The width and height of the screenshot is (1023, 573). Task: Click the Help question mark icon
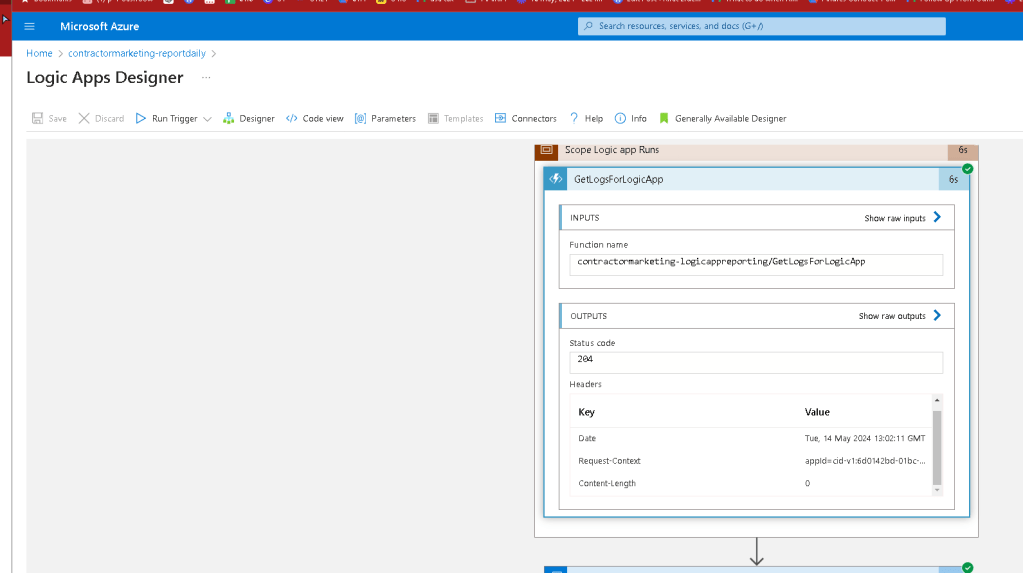(574, 117)
